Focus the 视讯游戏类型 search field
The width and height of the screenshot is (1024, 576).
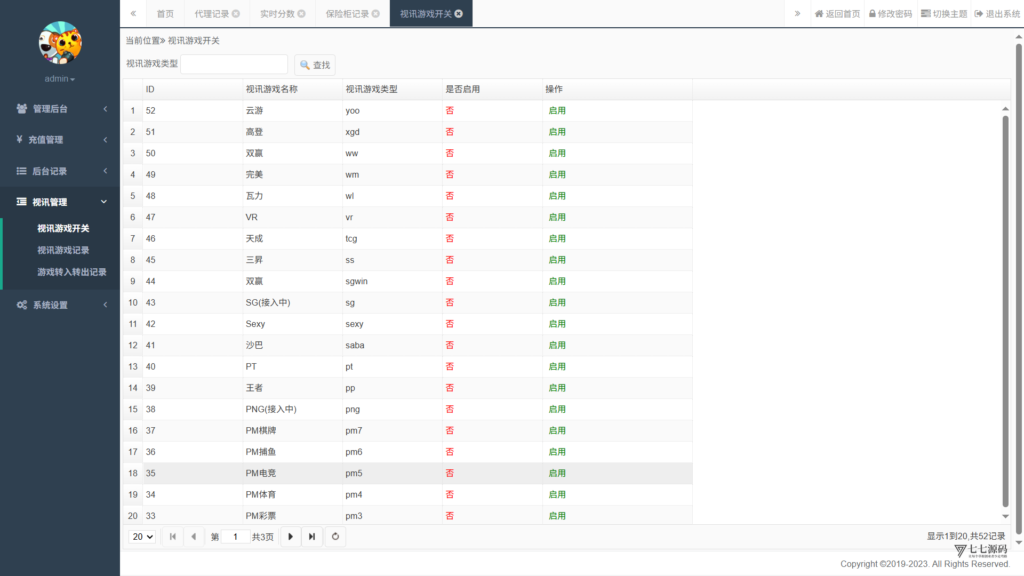pyautogui.click(x=234, y=64)
